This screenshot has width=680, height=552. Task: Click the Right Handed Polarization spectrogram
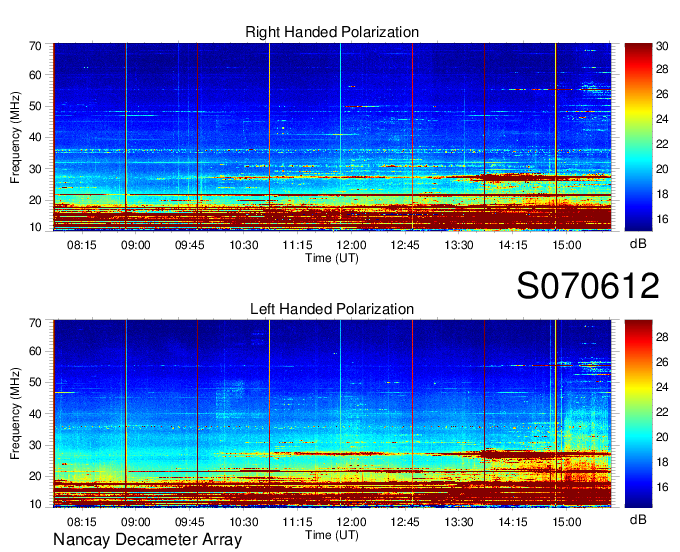click(332, 137)
